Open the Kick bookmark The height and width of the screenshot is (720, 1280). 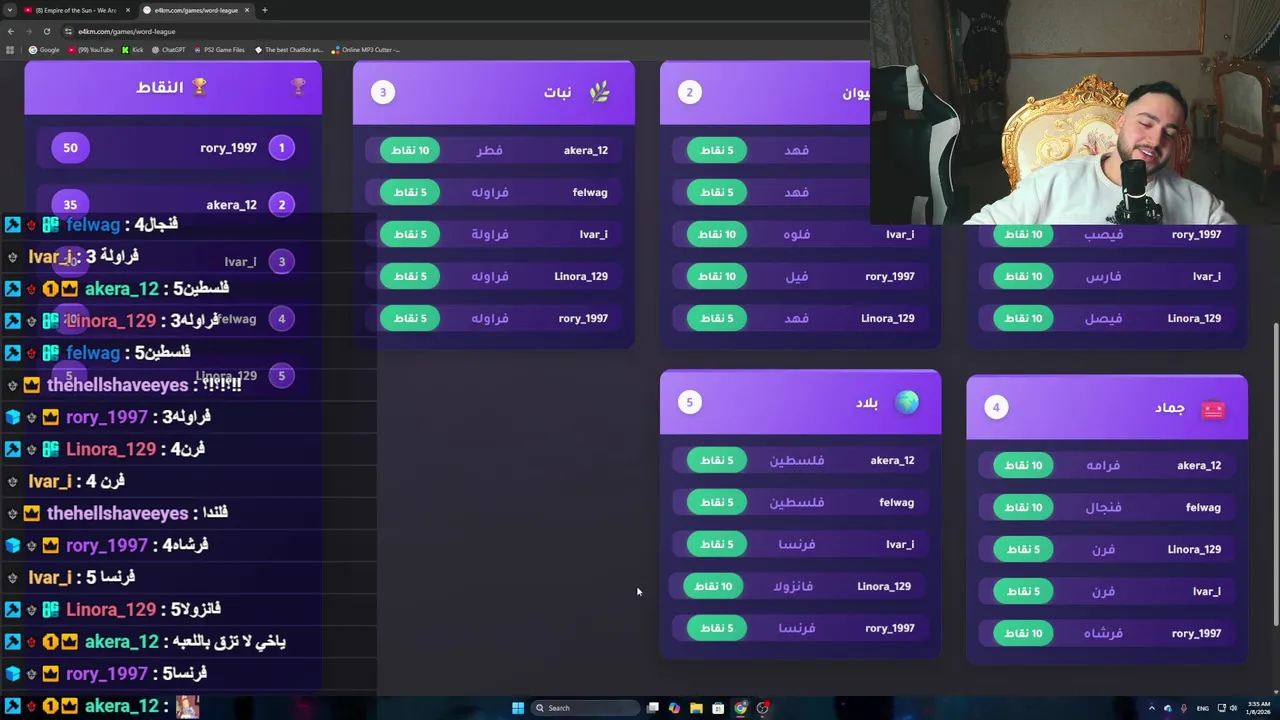(x=132, y=49)
